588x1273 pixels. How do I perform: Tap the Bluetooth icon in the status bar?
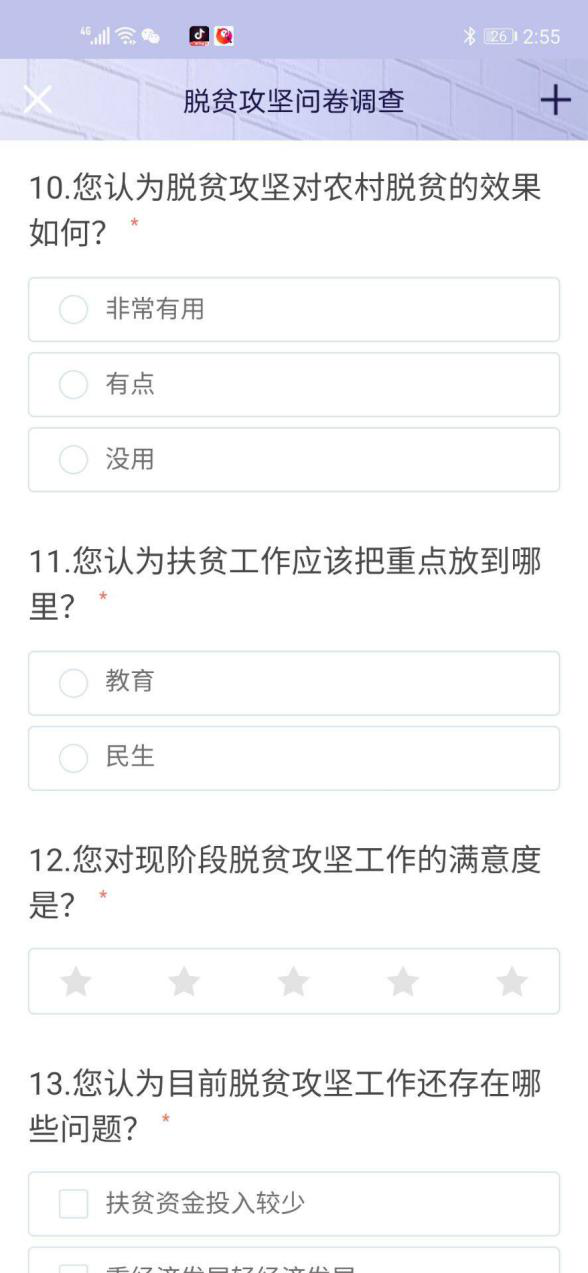pos(469,37)
